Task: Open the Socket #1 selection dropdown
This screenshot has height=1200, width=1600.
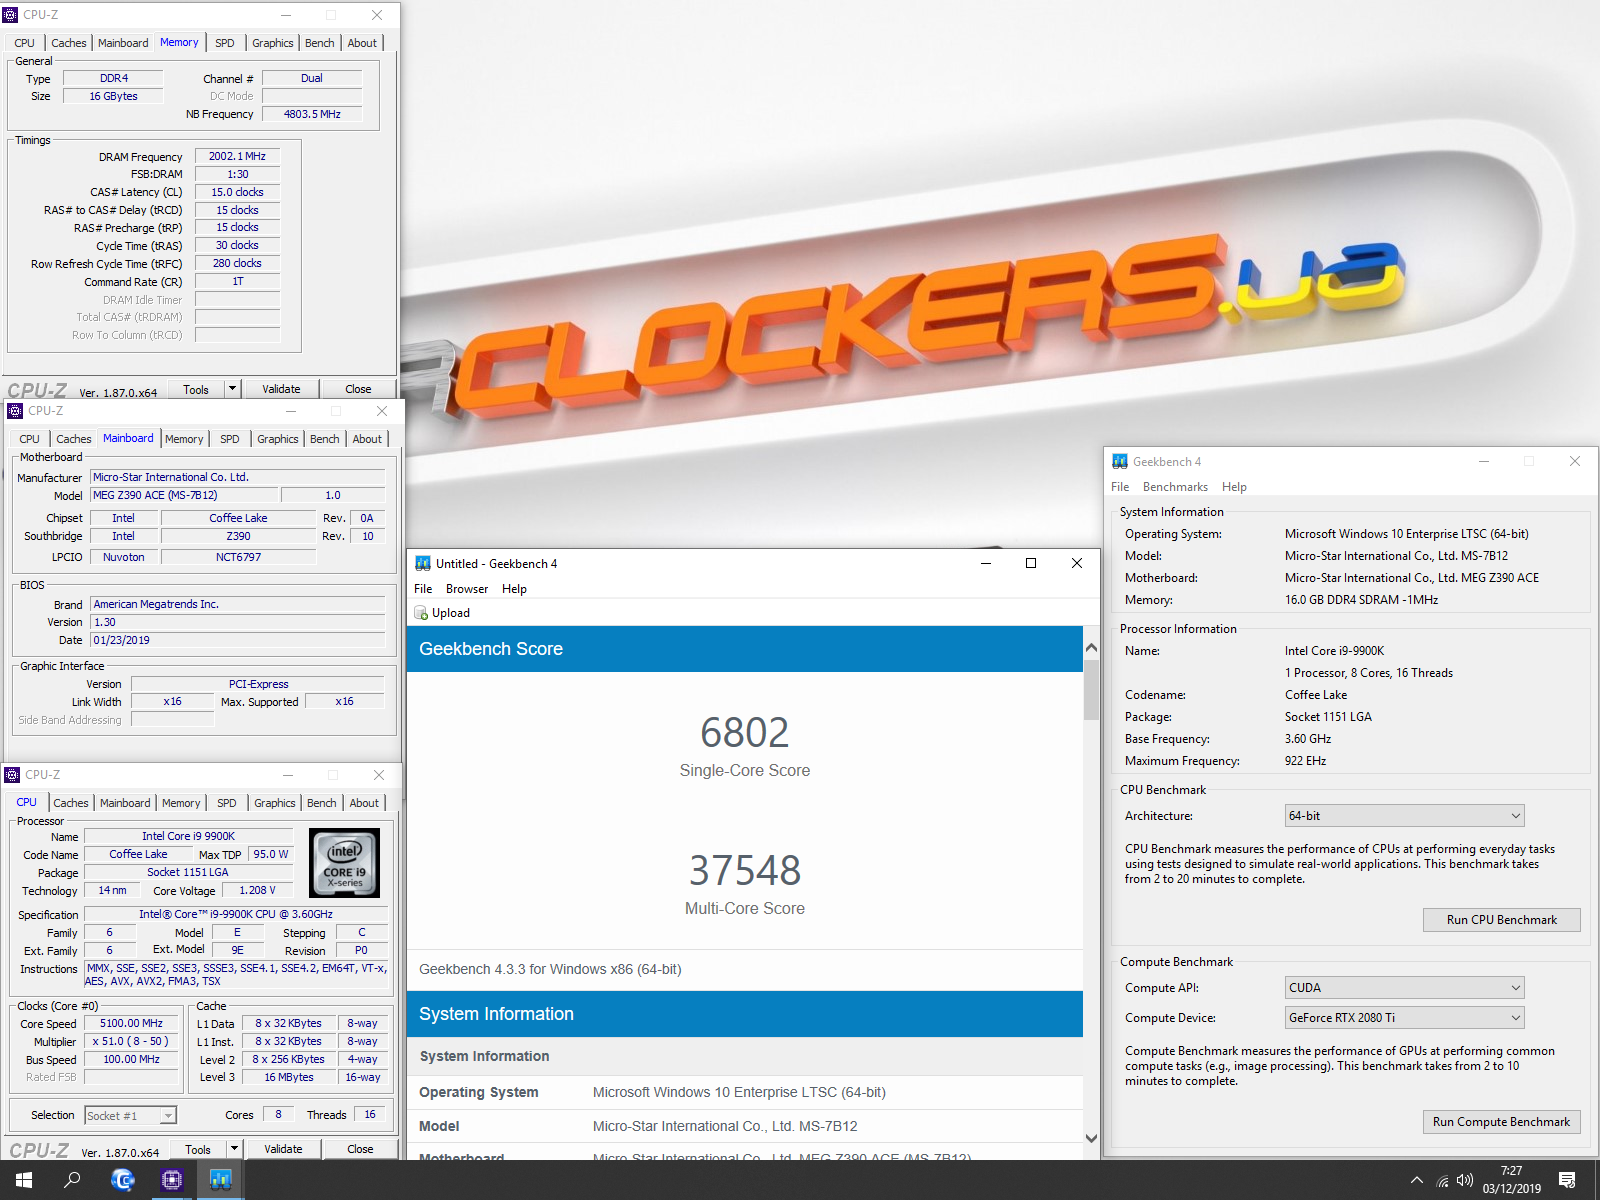Action: coord(131,1115)
